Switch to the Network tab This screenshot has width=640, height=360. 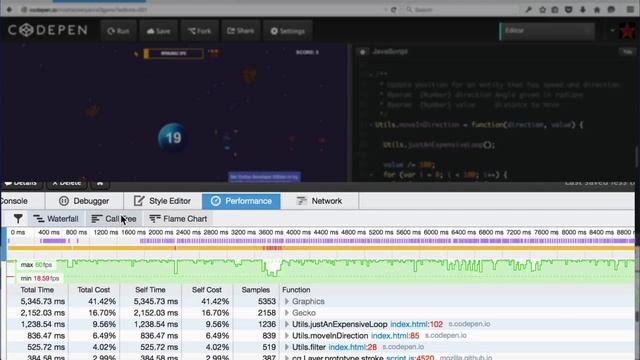[x=319, y=201]
